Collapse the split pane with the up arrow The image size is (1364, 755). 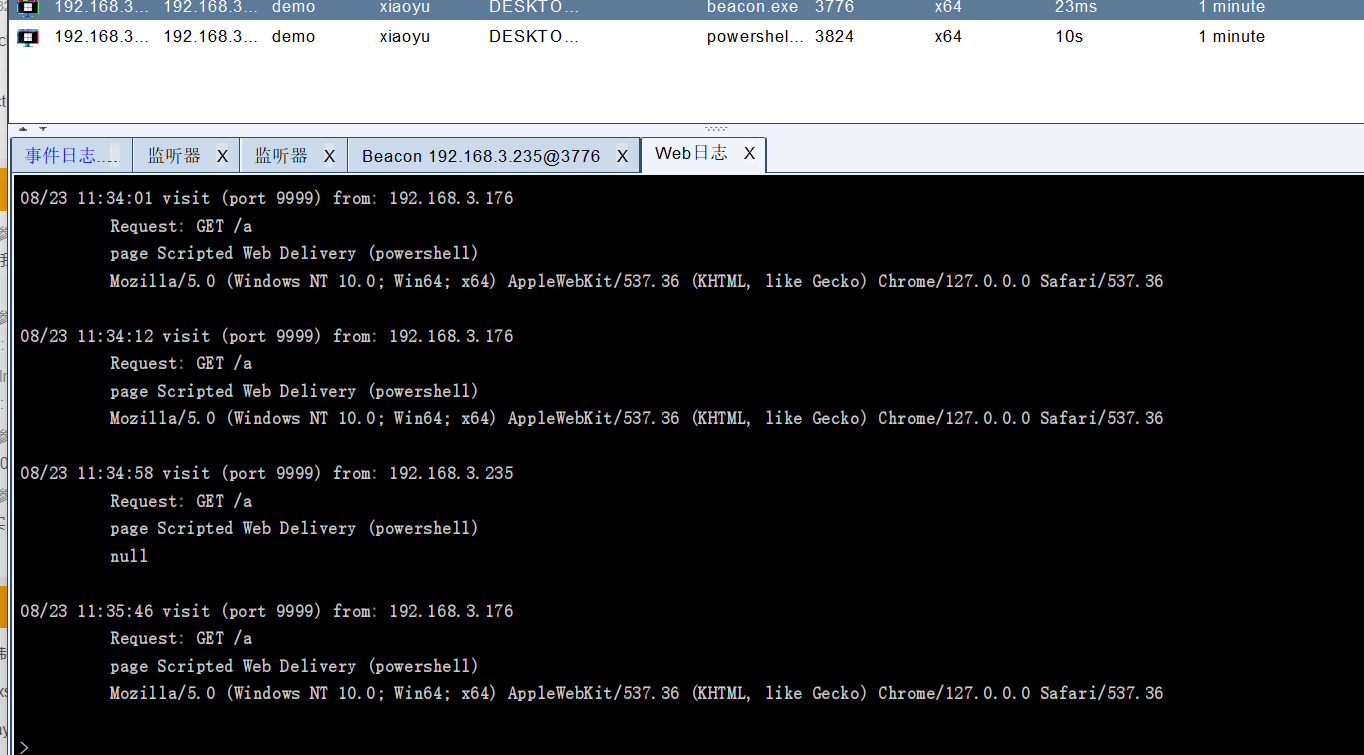(23, 128)
